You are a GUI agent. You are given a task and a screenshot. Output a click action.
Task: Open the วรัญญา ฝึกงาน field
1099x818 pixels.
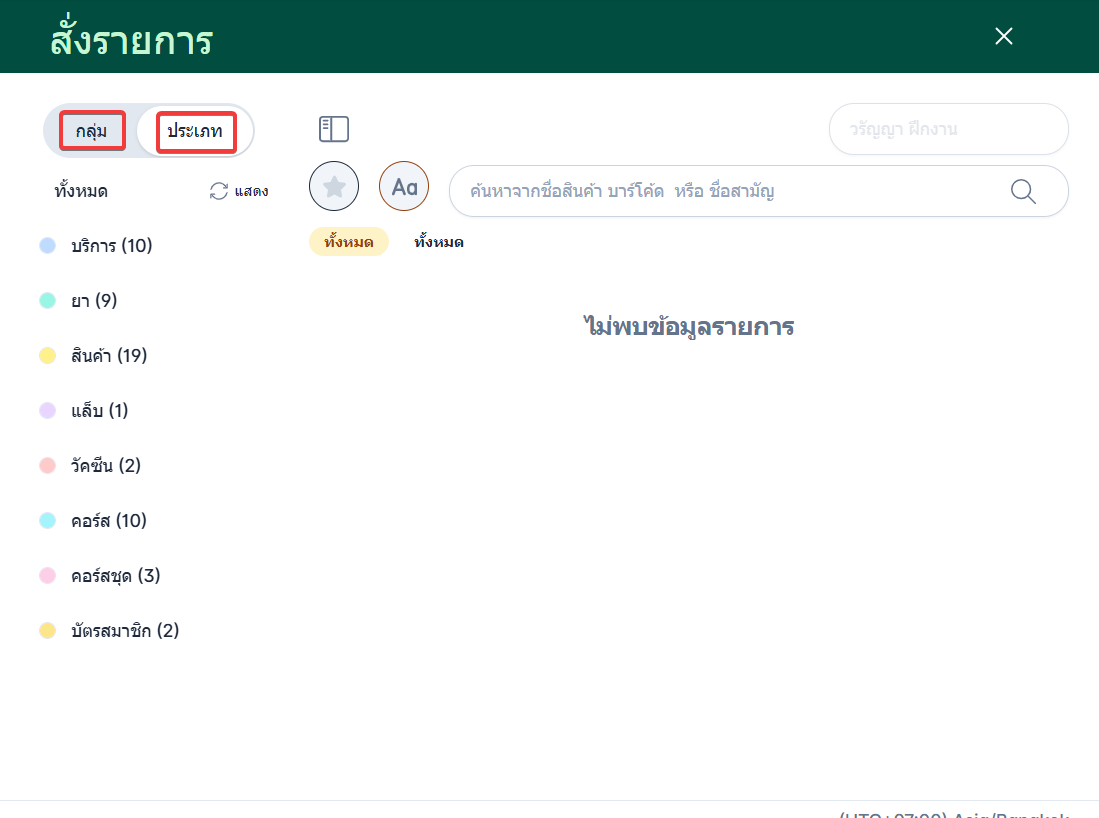(948, 129)
